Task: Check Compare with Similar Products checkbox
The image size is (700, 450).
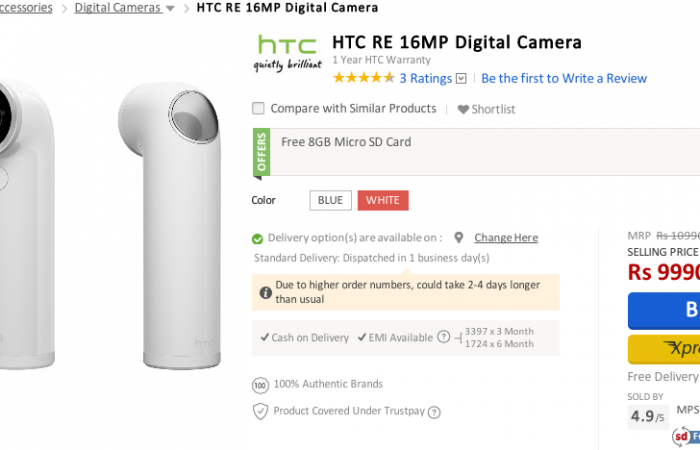Action: click(259, 108)
